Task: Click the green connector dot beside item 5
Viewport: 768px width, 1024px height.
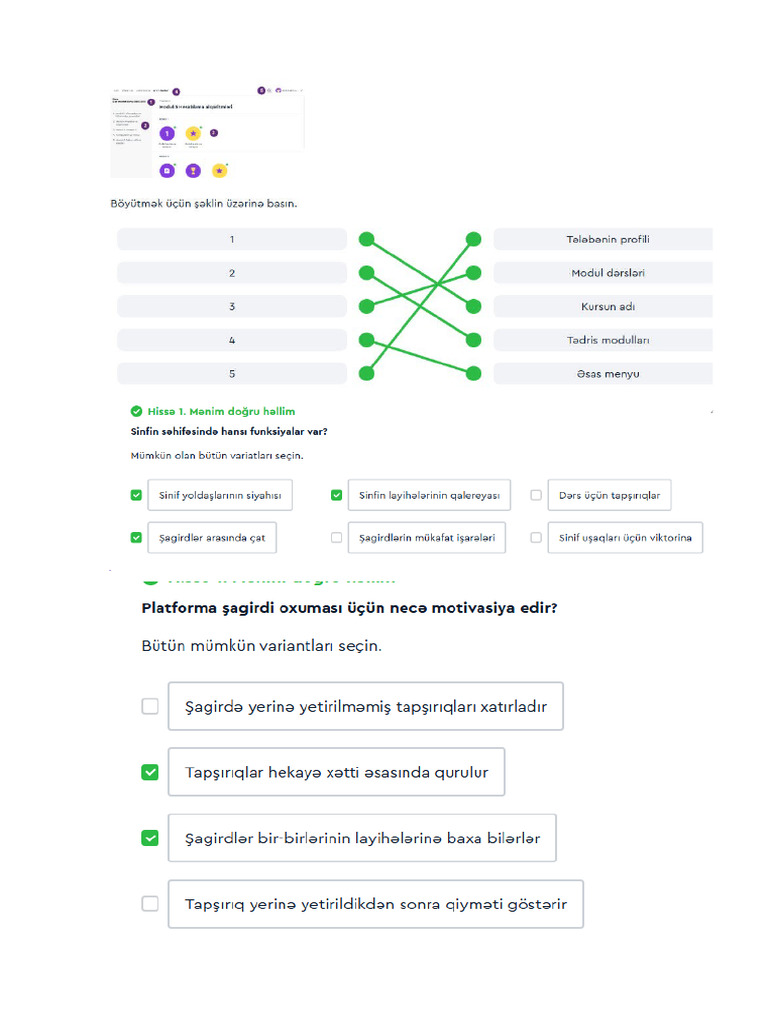Action: click(366, 374)
